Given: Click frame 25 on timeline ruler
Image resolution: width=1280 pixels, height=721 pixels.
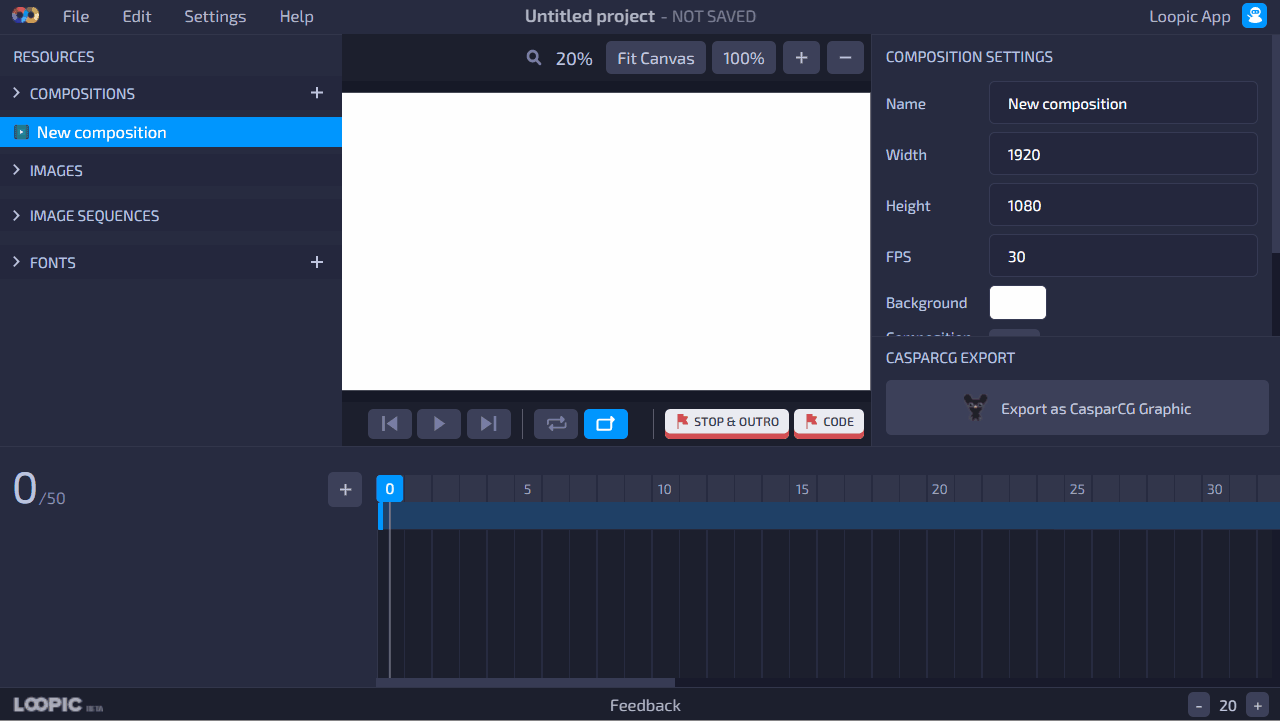Looking at the screenshot, I should (x=1077, y=489).
